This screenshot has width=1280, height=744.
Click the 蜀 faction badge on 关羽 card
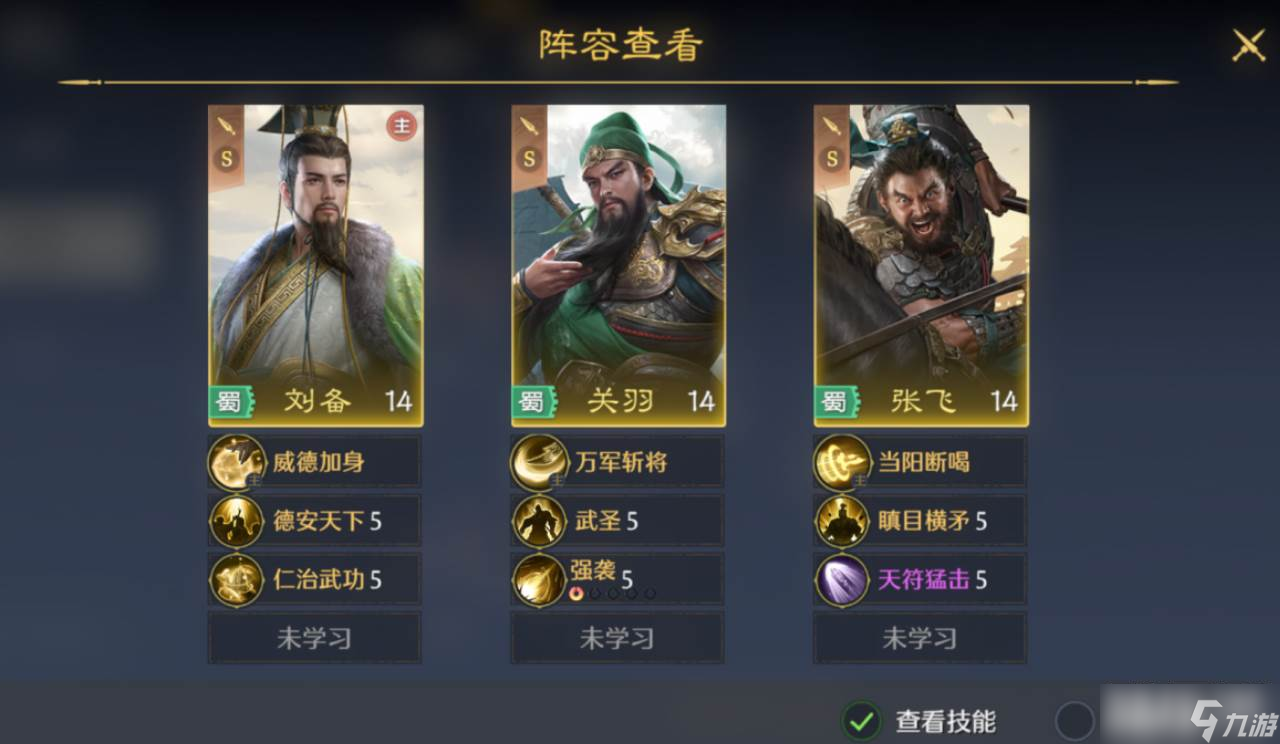point(531,402)
